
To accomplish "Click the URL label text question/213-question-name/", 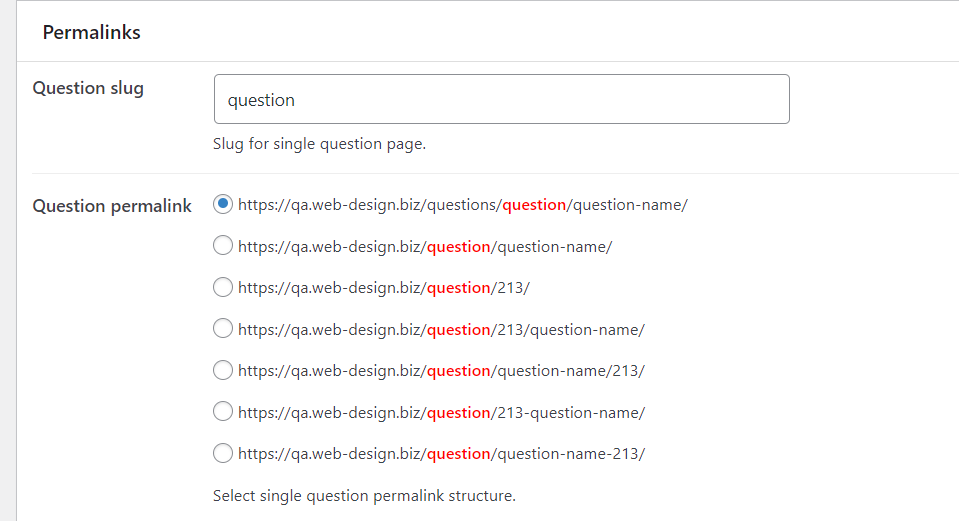I will [441, 413].
